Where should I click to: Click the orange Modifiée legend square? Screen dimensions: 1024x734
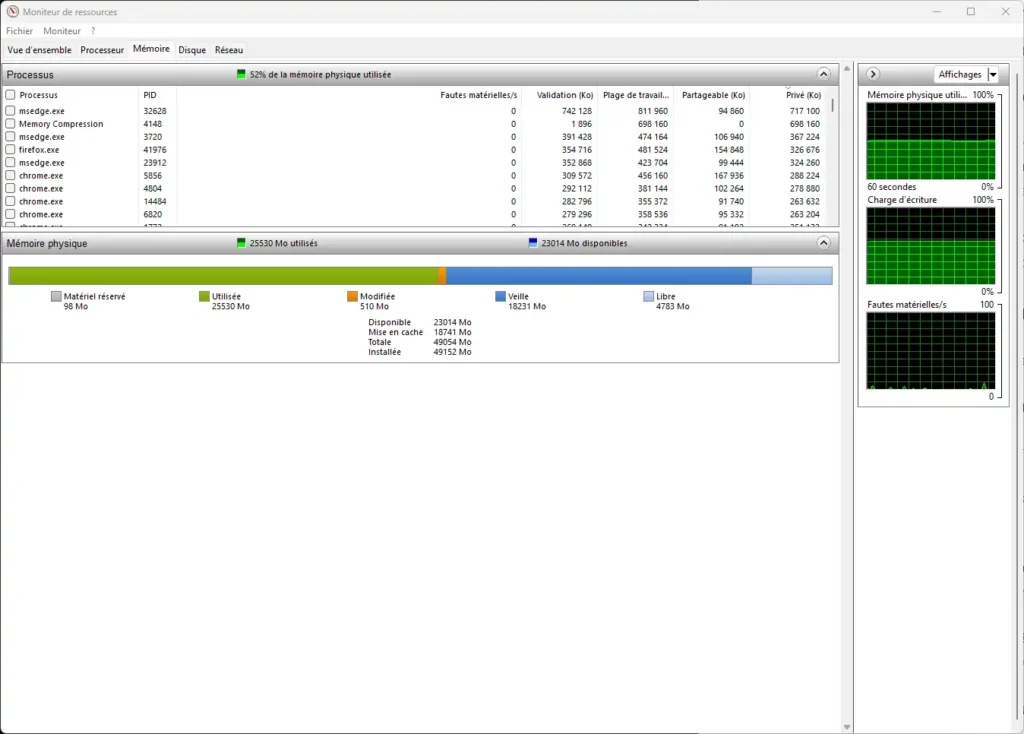click(x=352, y=297)
